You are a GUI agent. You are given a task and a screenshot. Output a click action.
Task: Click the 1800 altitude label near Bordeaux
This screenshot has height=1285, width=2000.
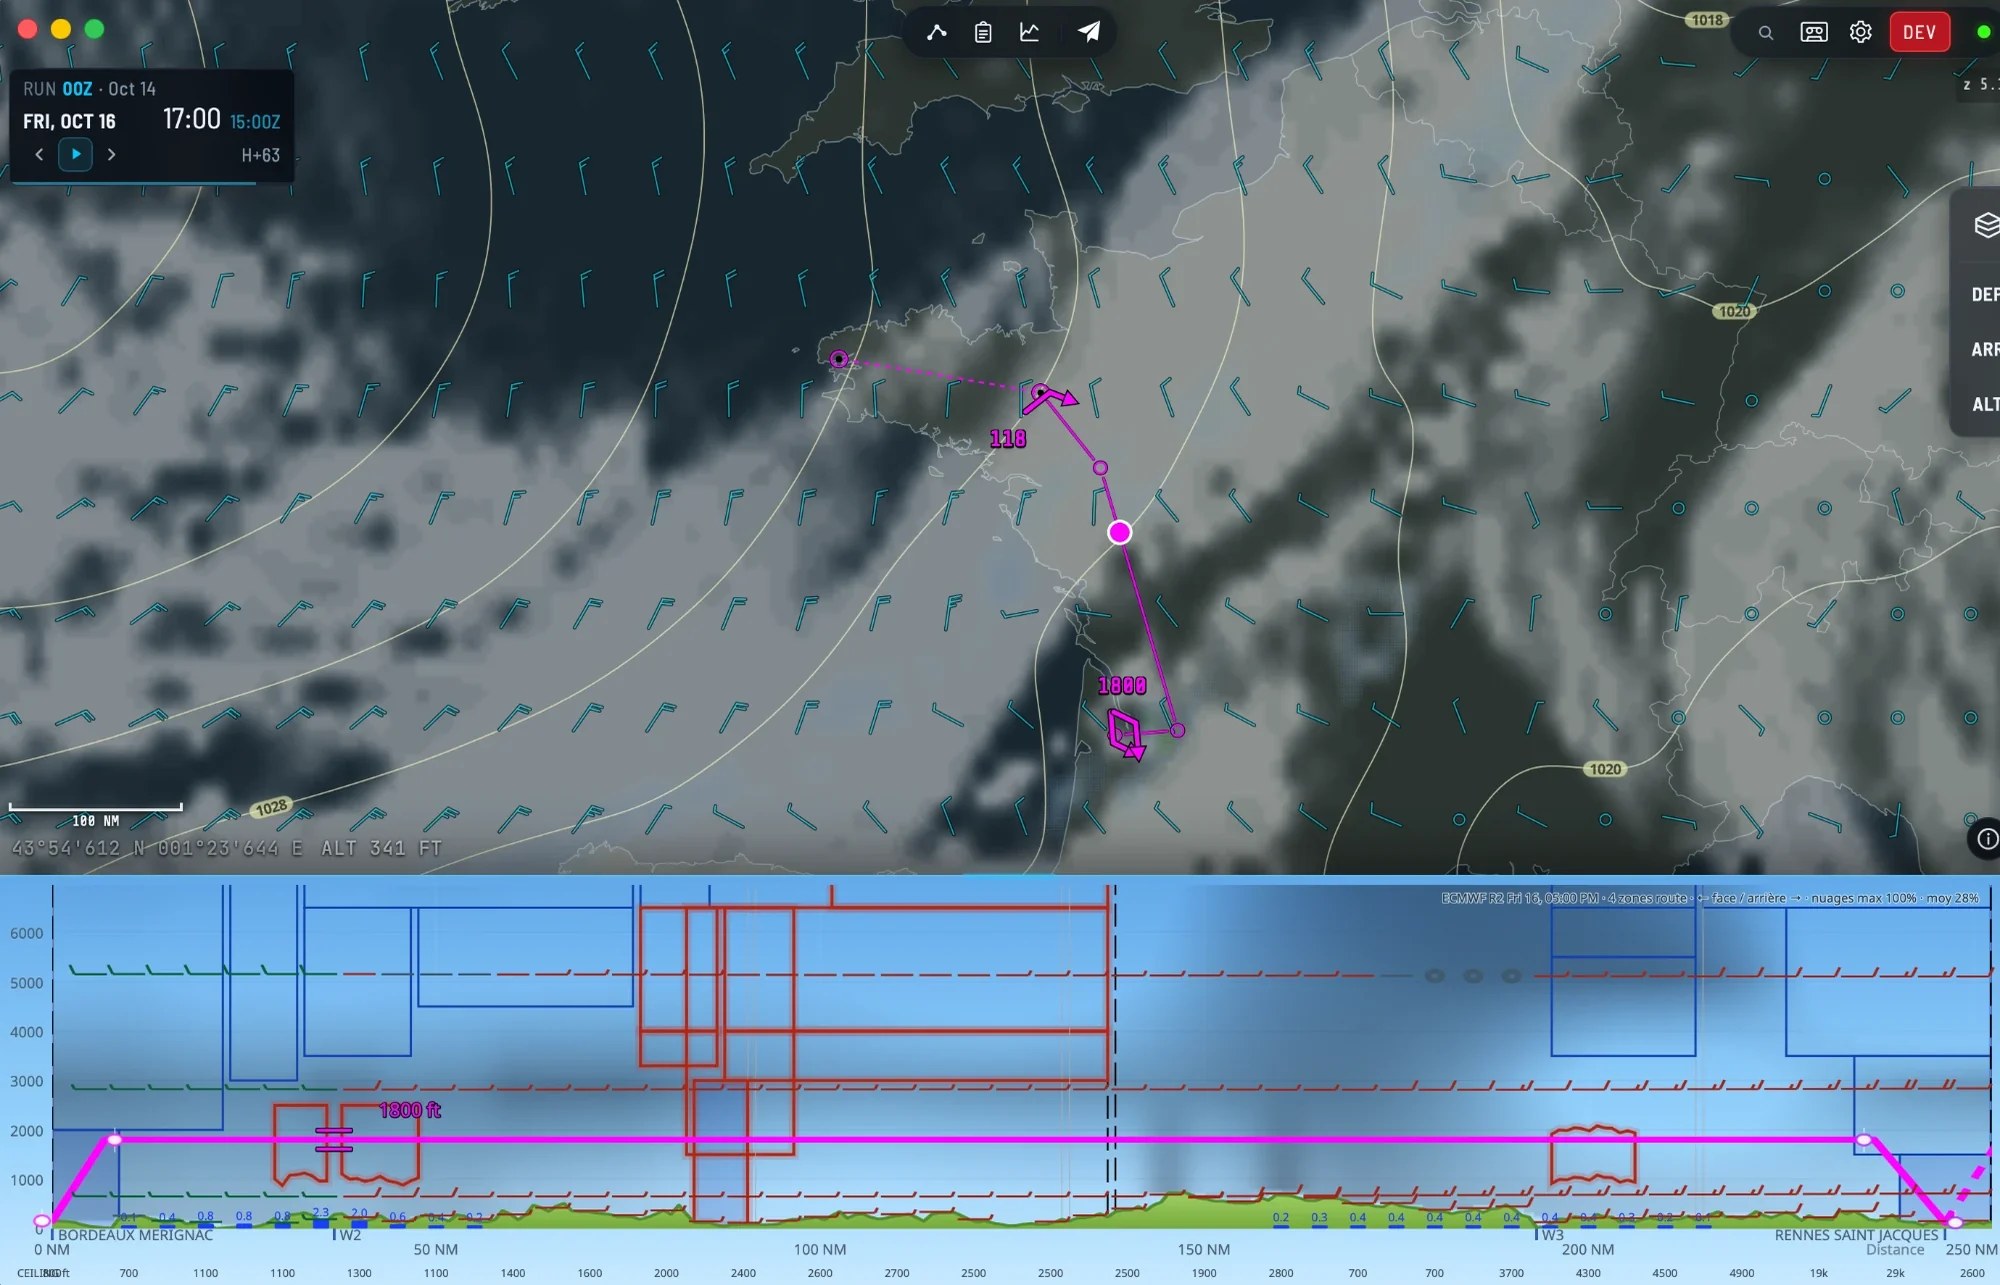point(1122,685)
